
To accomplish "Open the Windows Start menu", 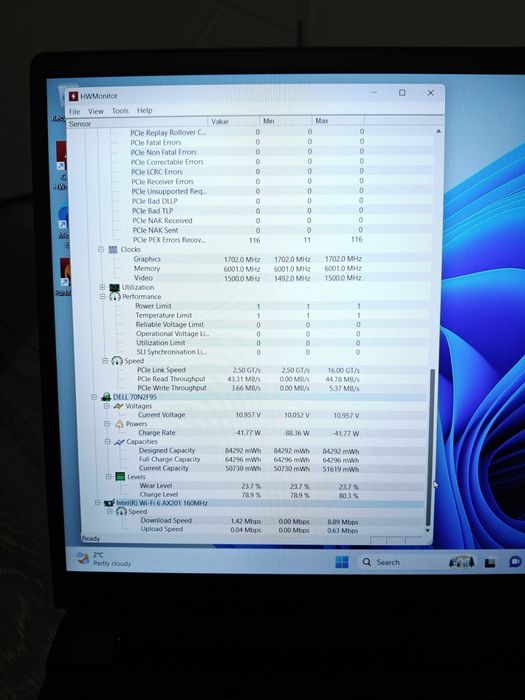I will pos(342,562).
